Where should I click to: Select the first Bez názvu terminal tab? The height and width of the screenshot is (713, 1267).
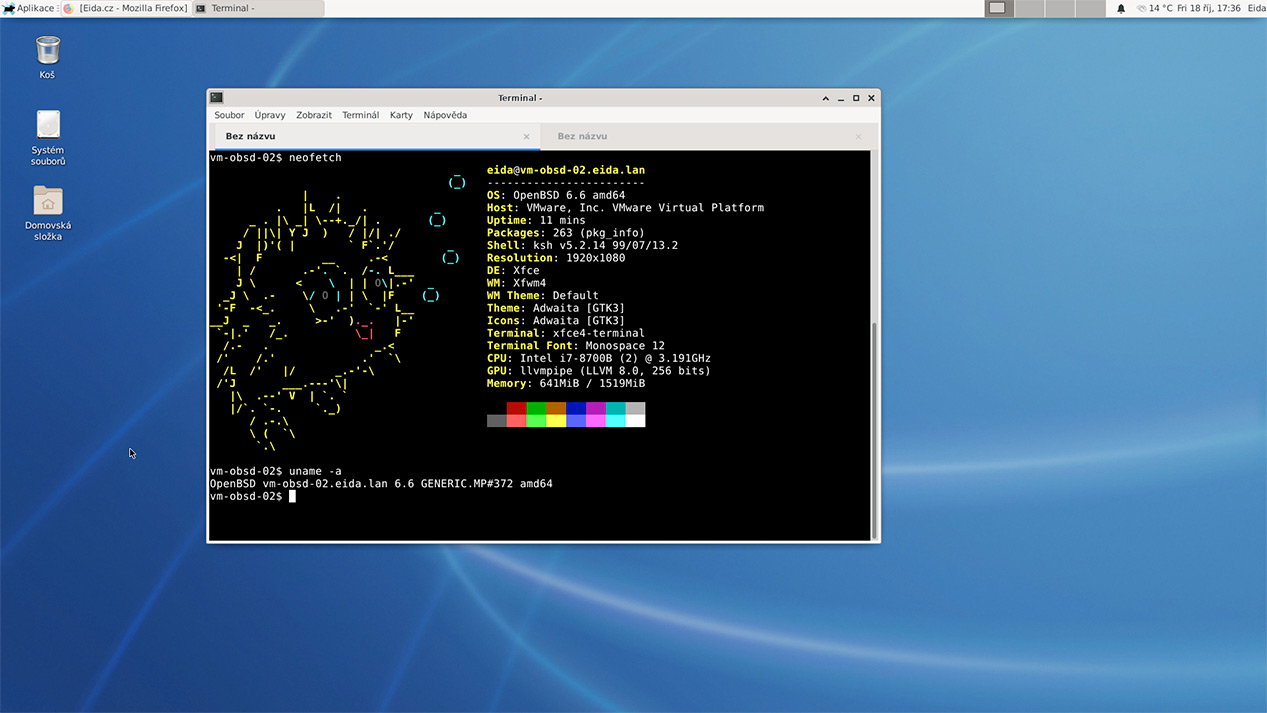click(x=377, y=136)
